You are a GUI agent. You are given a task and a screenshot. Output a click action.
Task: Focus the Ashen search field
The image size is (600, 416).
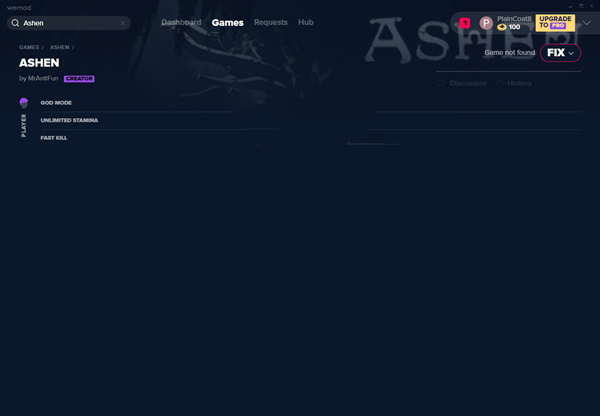point(69,23)
